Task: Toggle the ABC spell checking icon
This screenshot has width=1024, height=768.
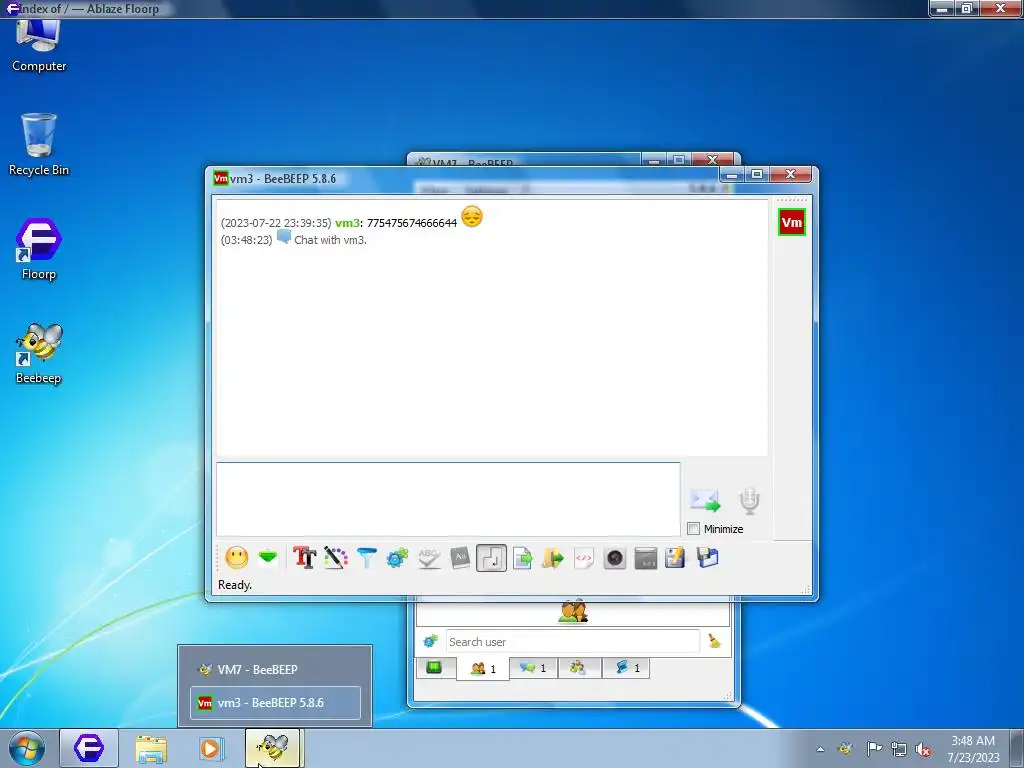Action: coord(428,558)
